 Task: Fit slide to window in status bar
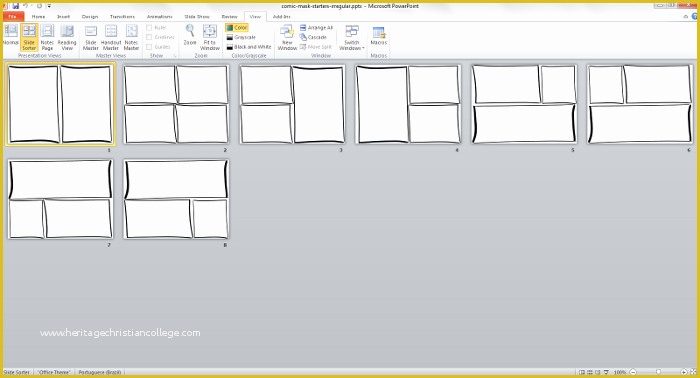(x=693, y=372)
